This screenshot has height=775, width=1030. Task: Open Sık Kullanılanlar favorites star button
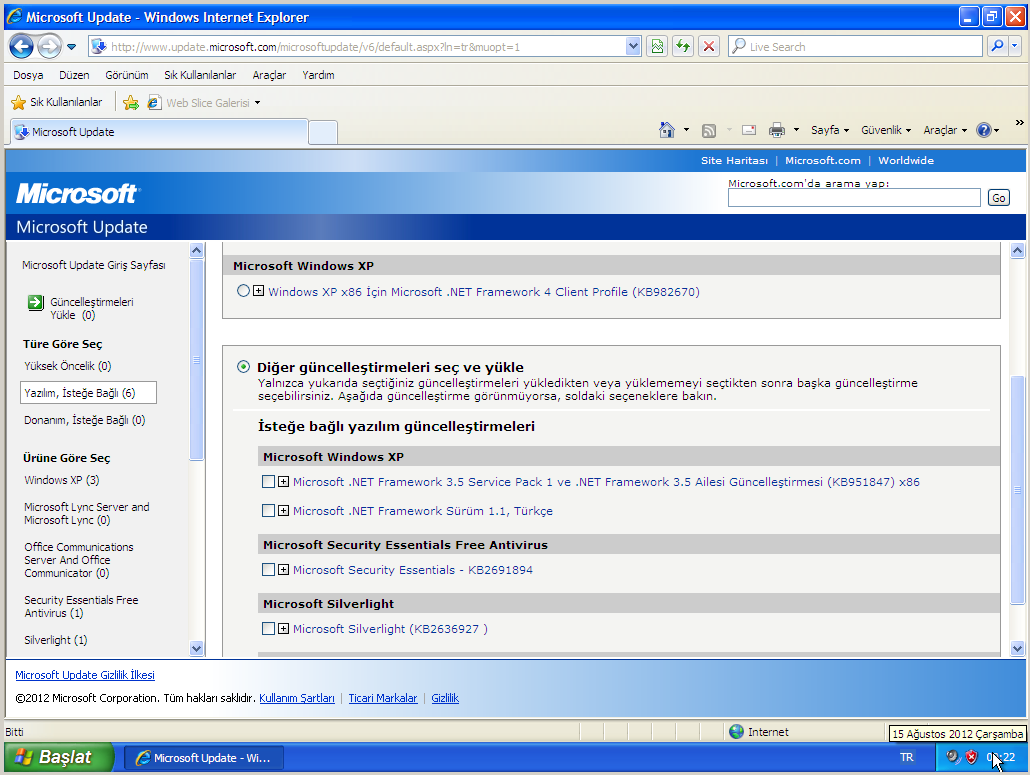click(x=57, y=102)
